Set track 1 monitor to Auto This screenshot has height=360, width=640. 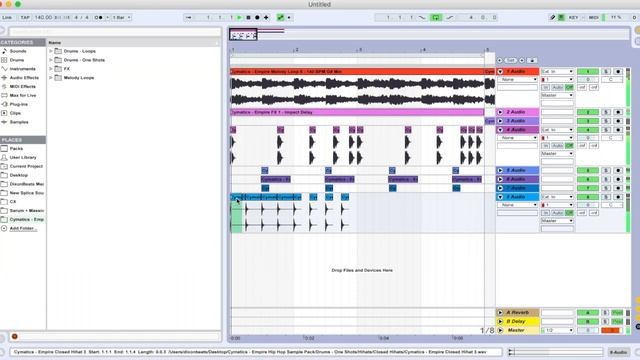[x=557, y=87]
